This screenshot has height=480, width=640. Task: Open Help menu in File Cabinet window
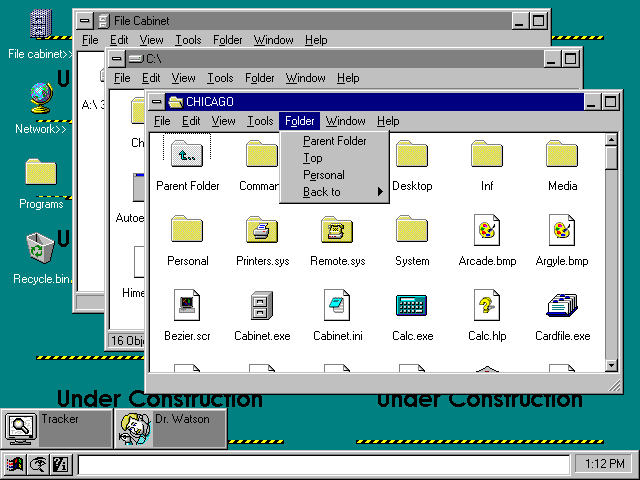click(316, 40)
